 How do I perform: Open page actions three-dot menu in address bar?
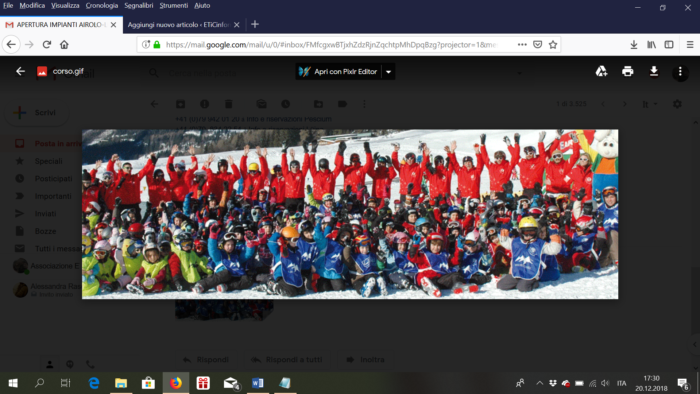(x=522, y=45)
